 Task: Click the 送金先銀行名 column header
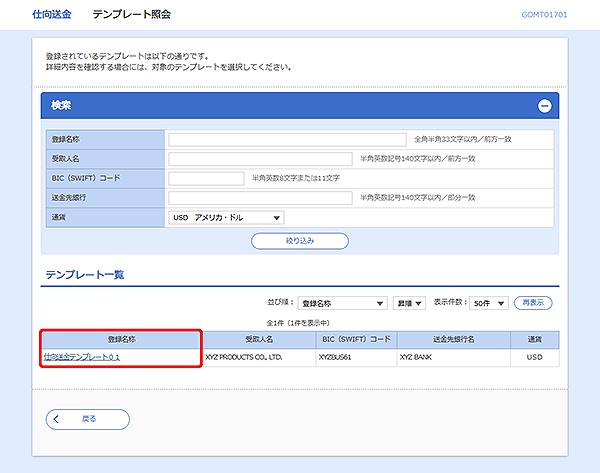click(453, 339)
